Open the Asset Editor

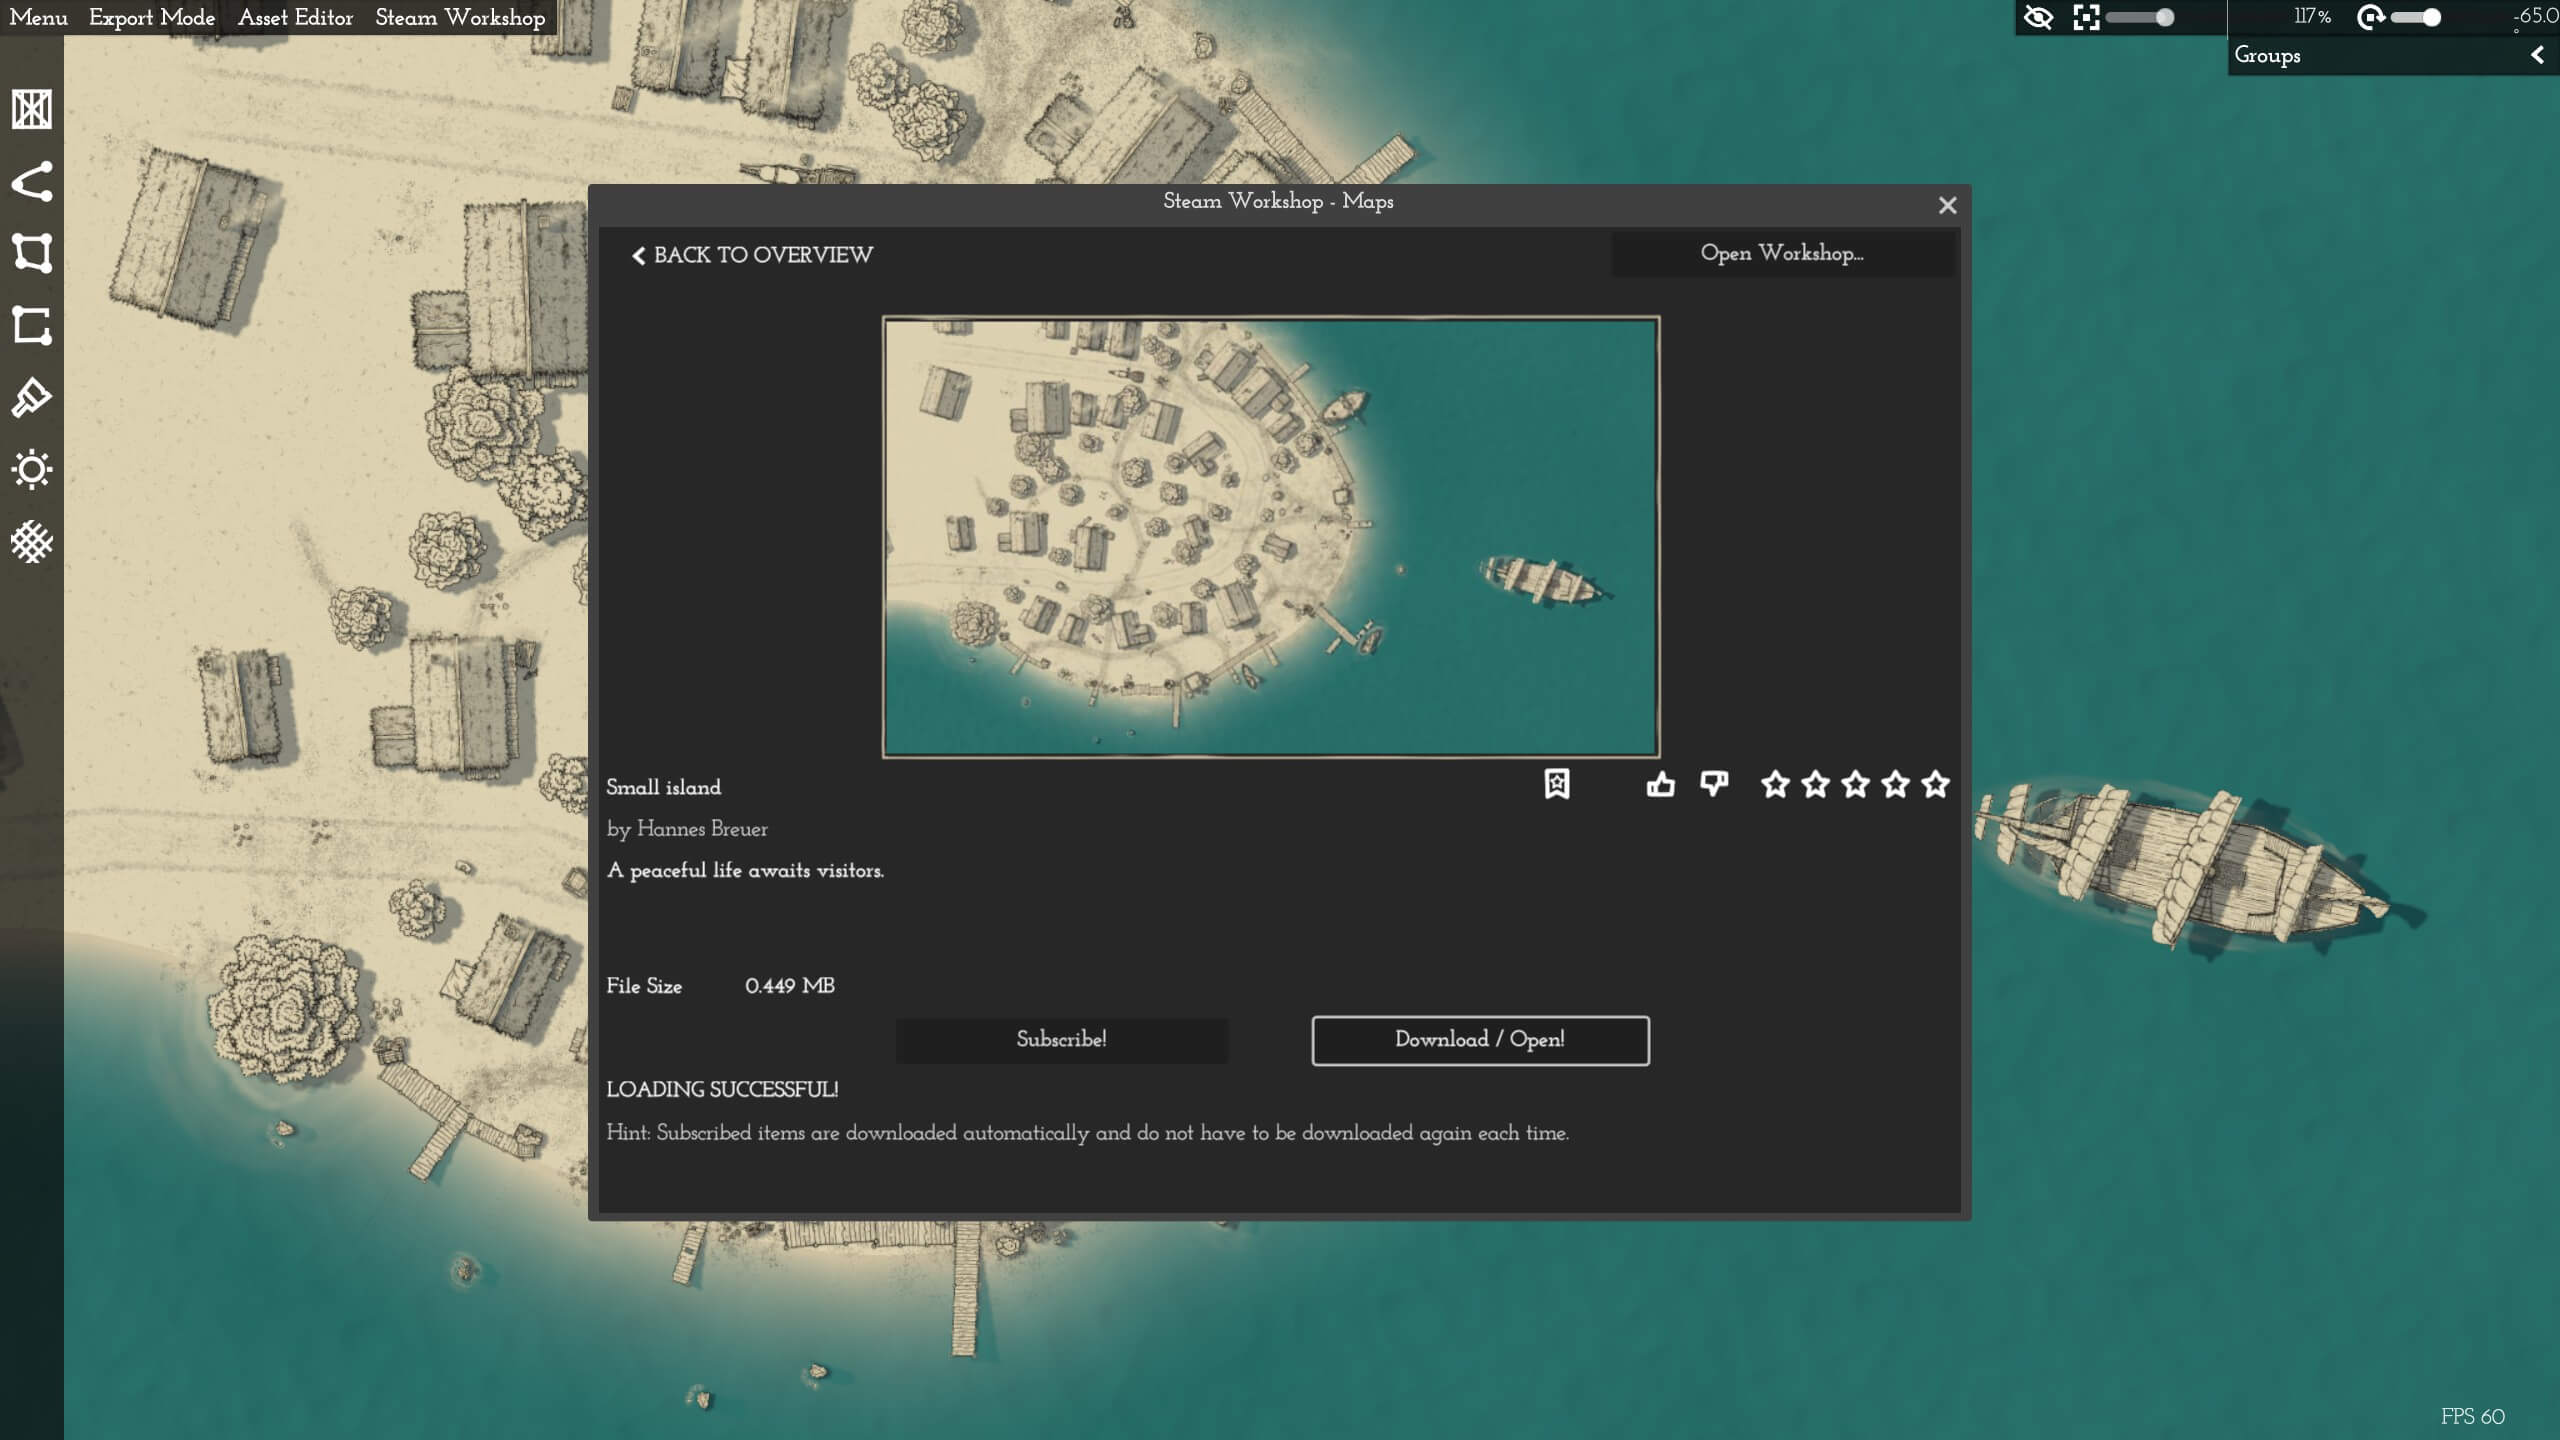point(295,17)
